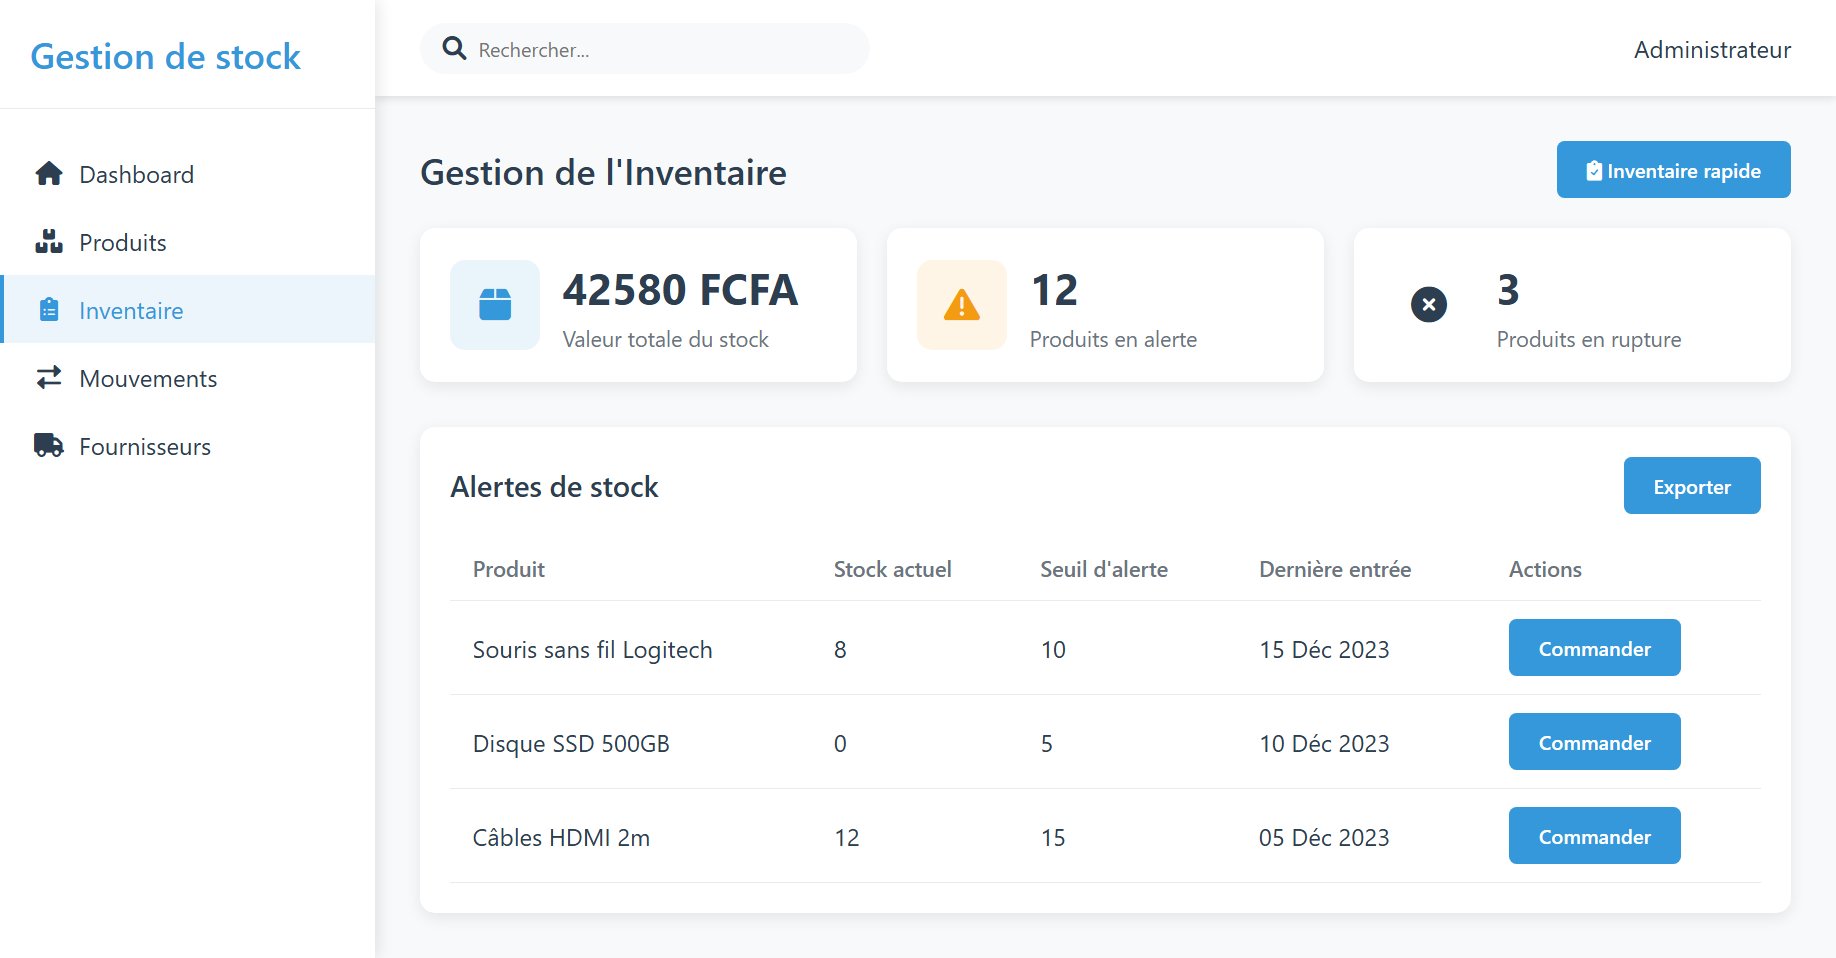This screenshot has width=1836, height=958.
Task: Reorder Câbles HDMI 2m via Commander
Action: pyautogui.click(x=1594, y=836)
